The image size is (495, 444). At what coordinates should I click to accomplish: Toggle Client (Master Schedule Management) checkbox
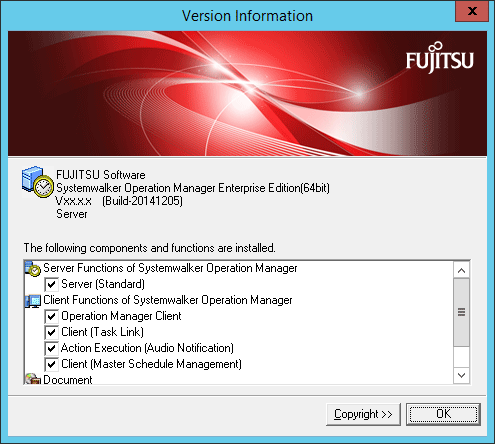[51, 364]
